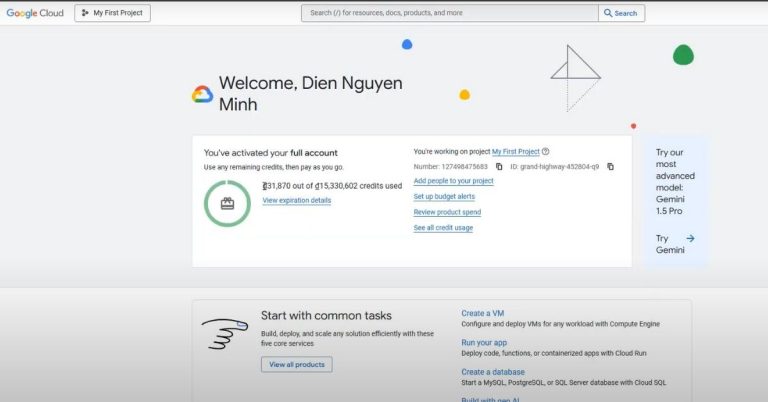Copy the project number
Viewport: 768px width, 402px height.
point(499,166)
